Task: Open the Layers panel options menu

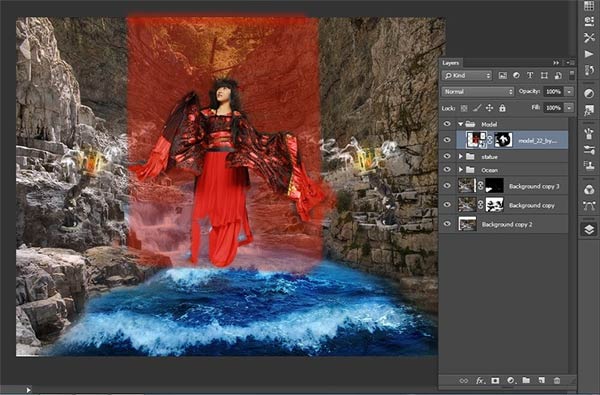Action: coord(570,62)
